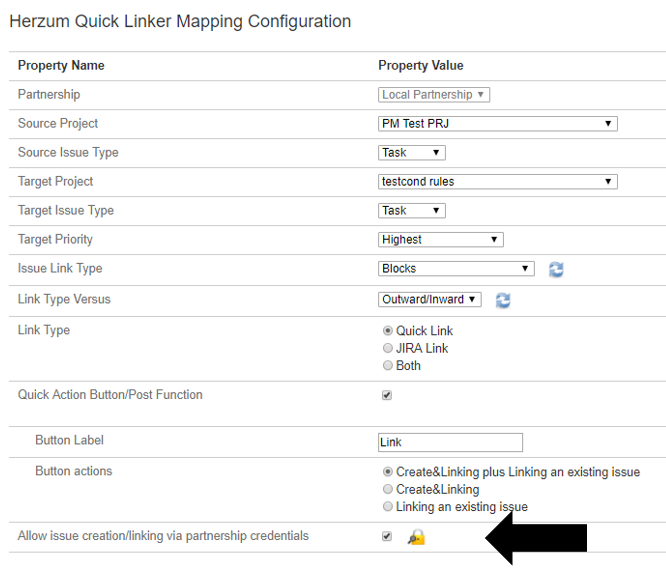Expand the Target Issue Type dropdown

pos(411,211)
